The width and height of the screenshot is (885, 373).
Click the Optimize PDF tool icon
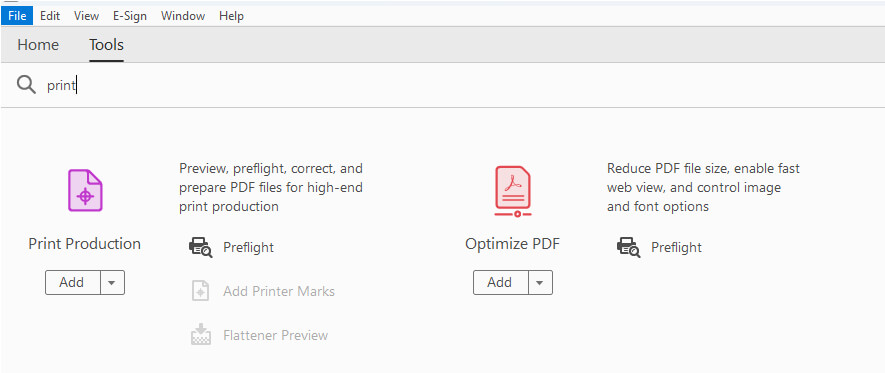tap(512, 192)
